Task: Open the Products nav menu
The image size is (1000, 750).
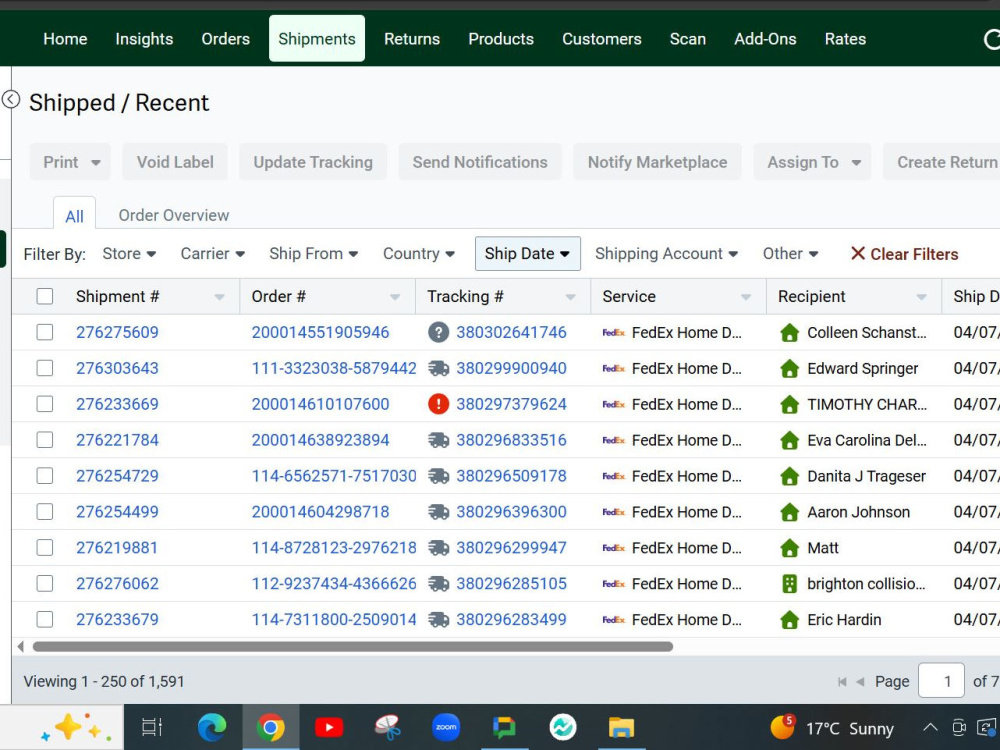Action: pos(501,39)
